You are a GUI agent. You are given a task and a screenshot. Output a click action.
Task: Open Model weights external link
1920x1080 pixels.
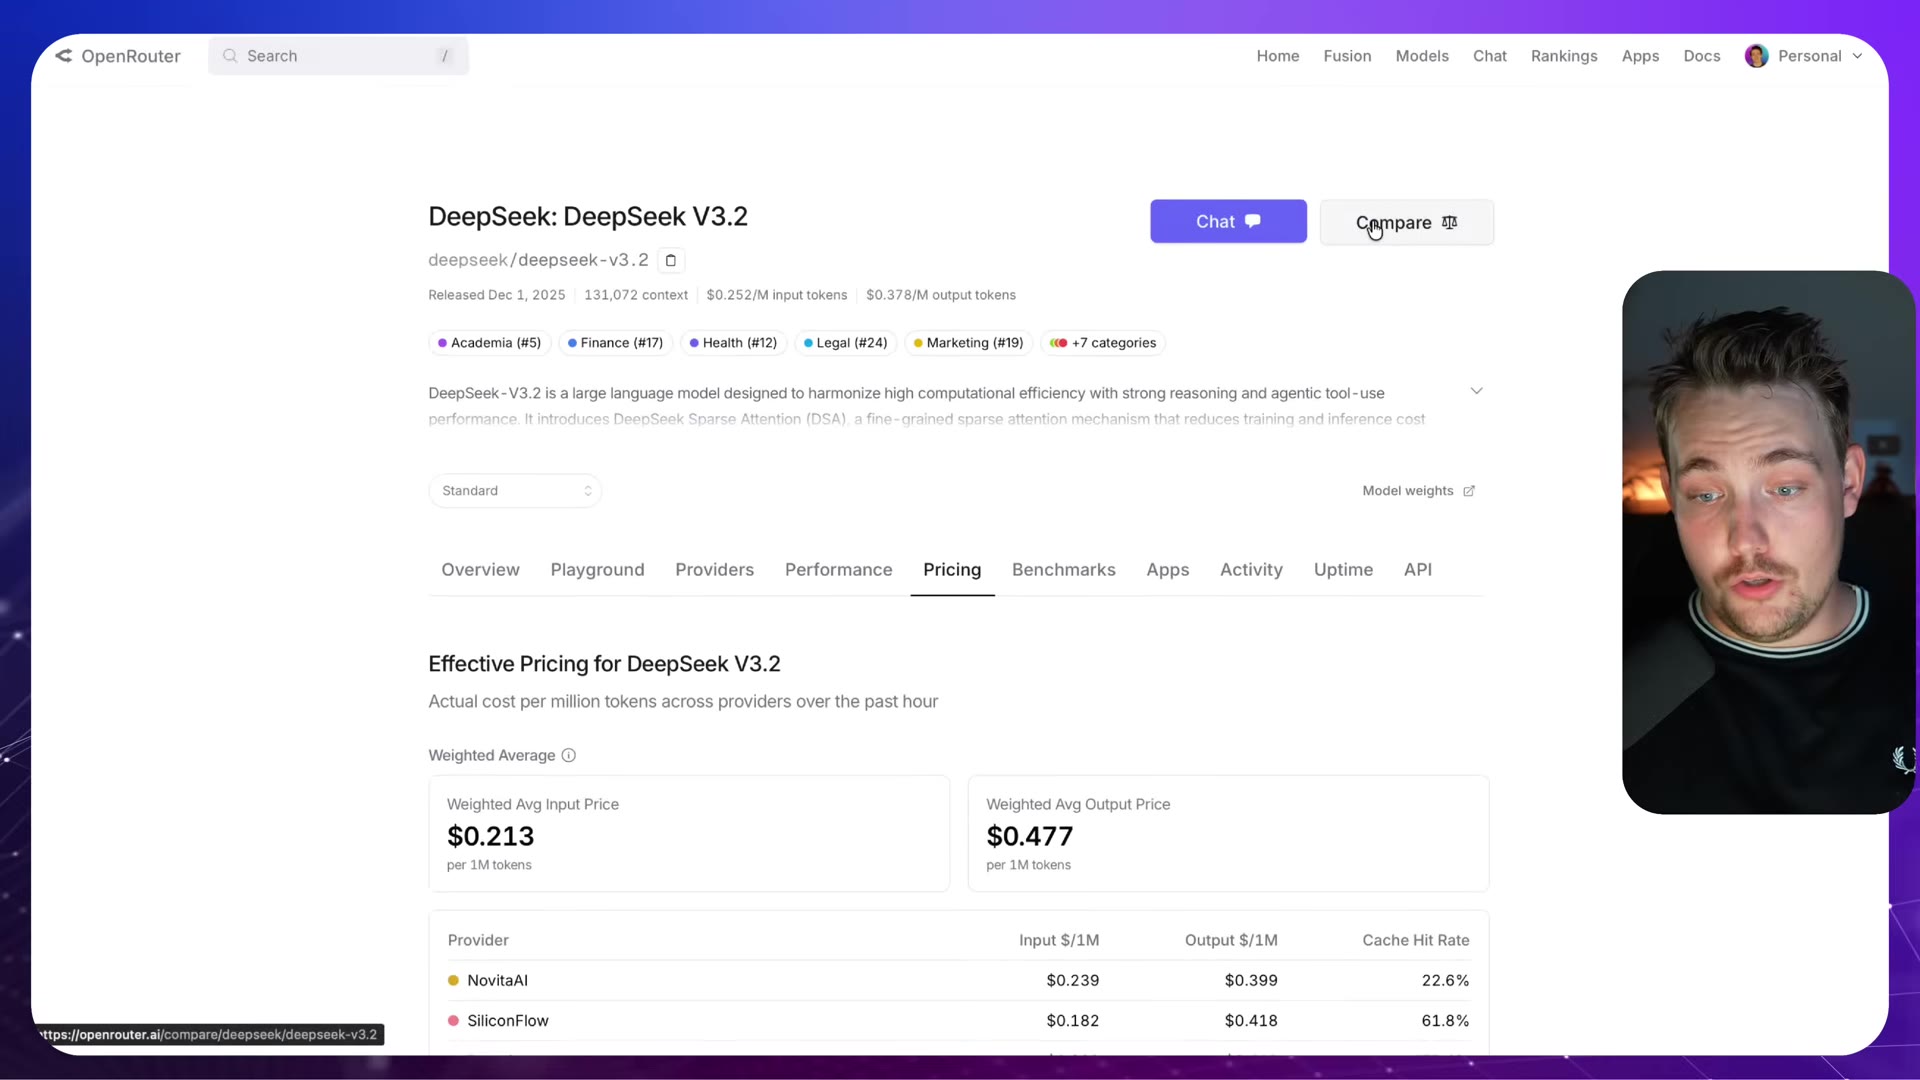(1418, 491)
